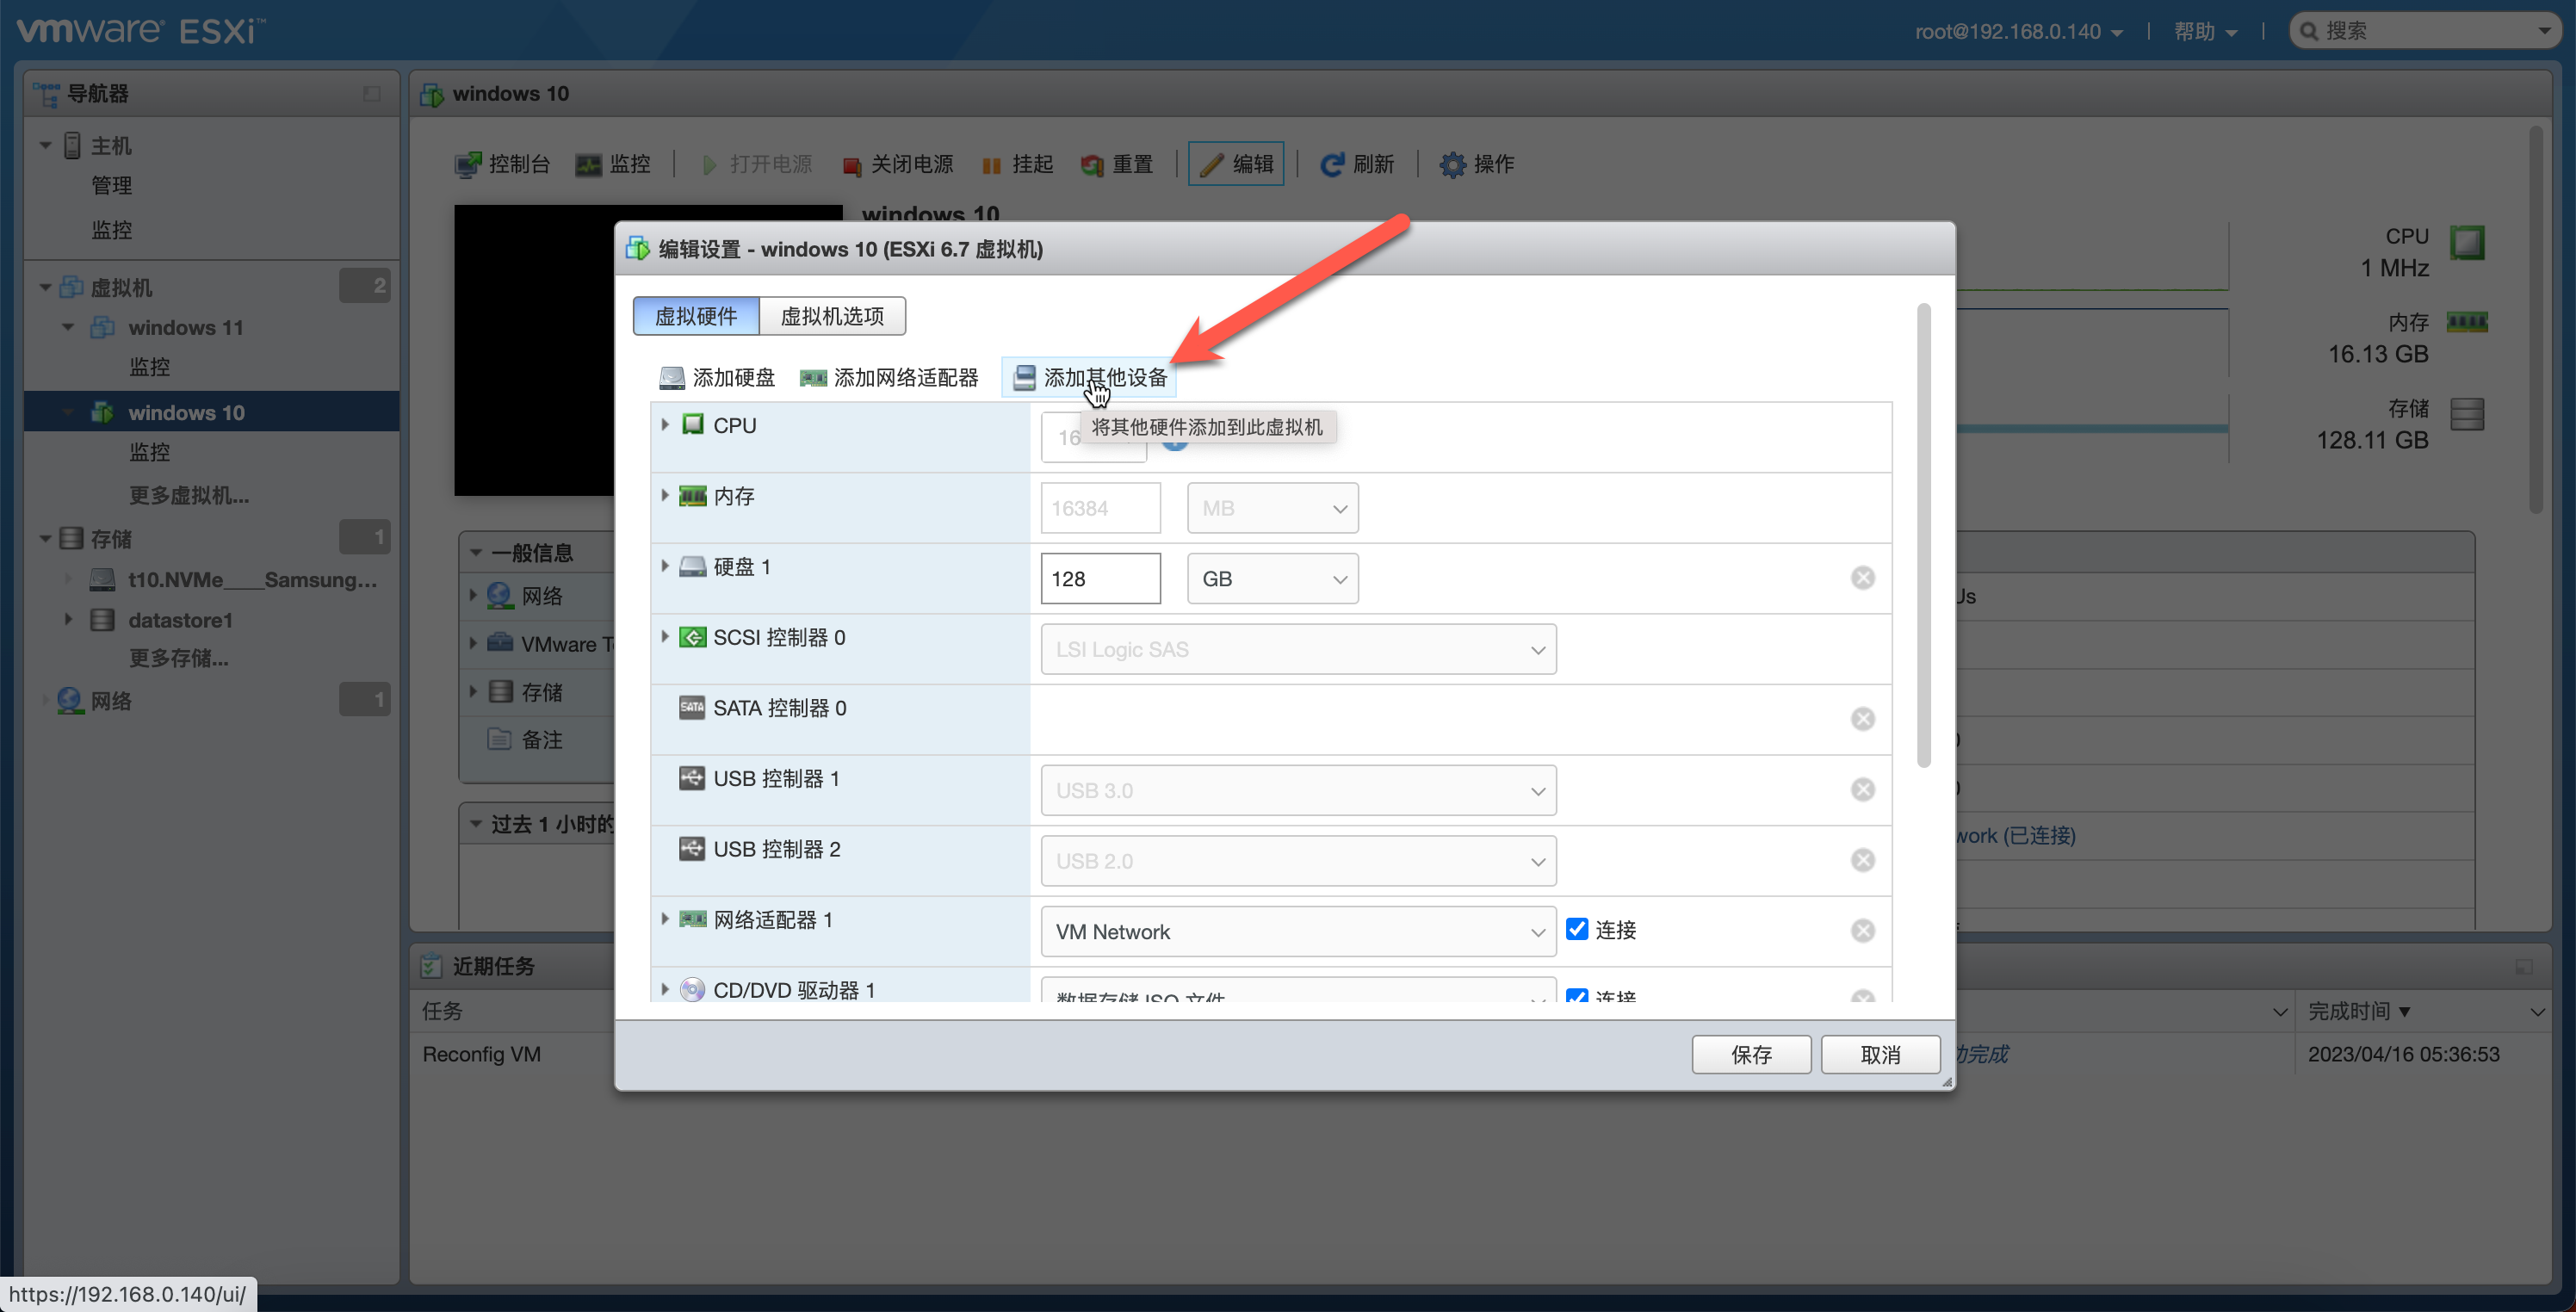Click Reconfig VM task row
This screenshot has height=1312, width=2576.
(x=481, y=1055)
